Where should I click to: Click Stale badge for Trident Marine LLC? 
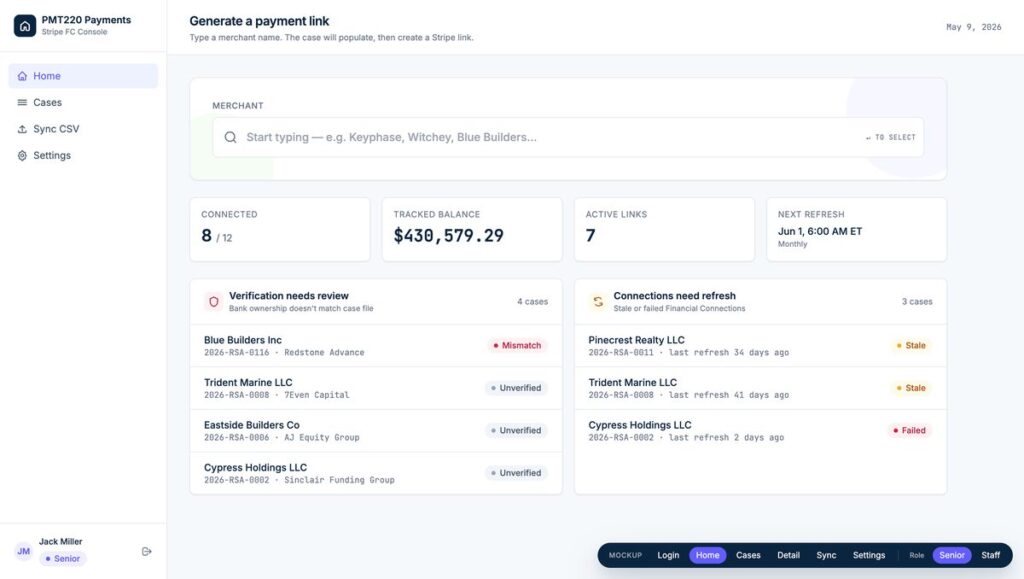click(x=911, y=388)
